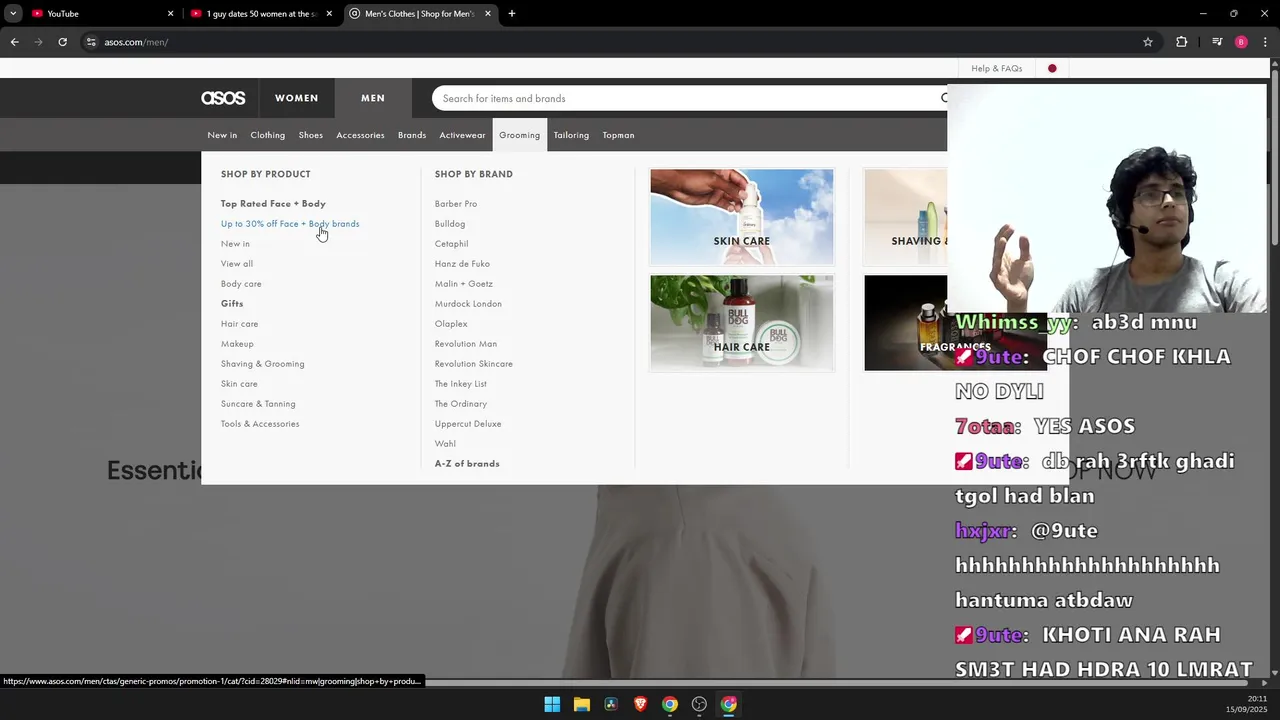1280x720 pixels.
Task: Open Revolution Skincare brand
Action: tap(474, 364)
